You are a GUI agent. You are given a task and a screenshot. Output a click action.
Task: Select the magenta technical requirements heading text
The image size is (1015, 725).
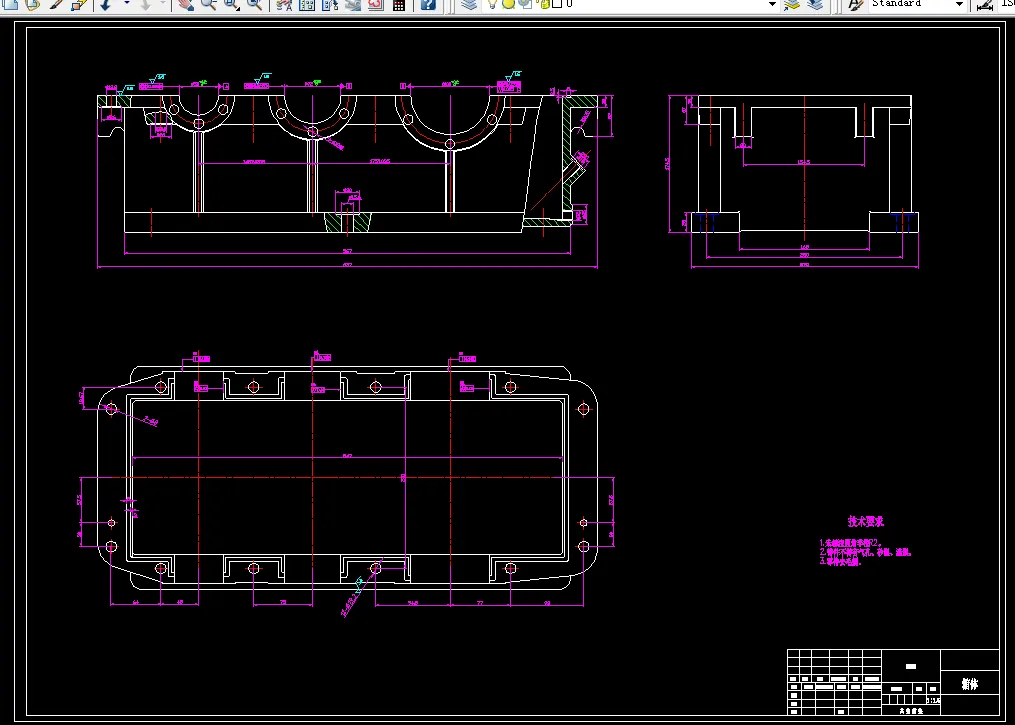[865, 522]
